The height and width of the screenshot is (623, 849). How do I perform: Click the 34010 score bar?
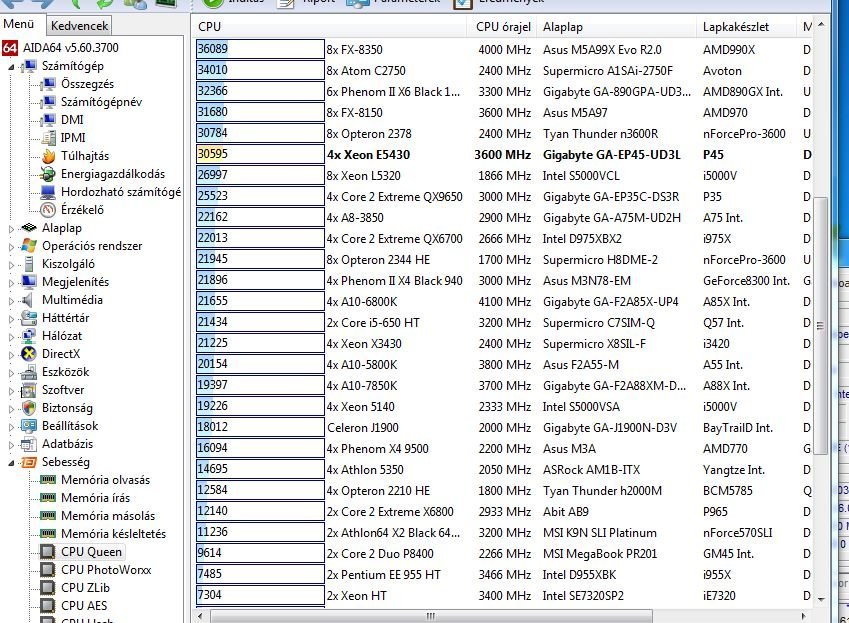(260, 70)
